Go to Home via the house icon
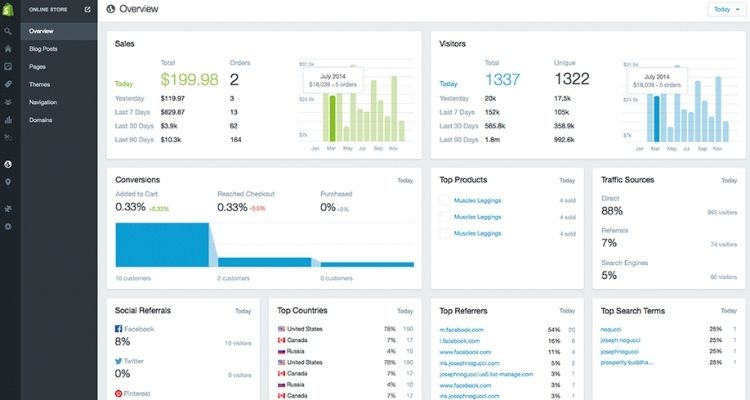Screen dimensions: 750x400 click(x=9, y=48)
